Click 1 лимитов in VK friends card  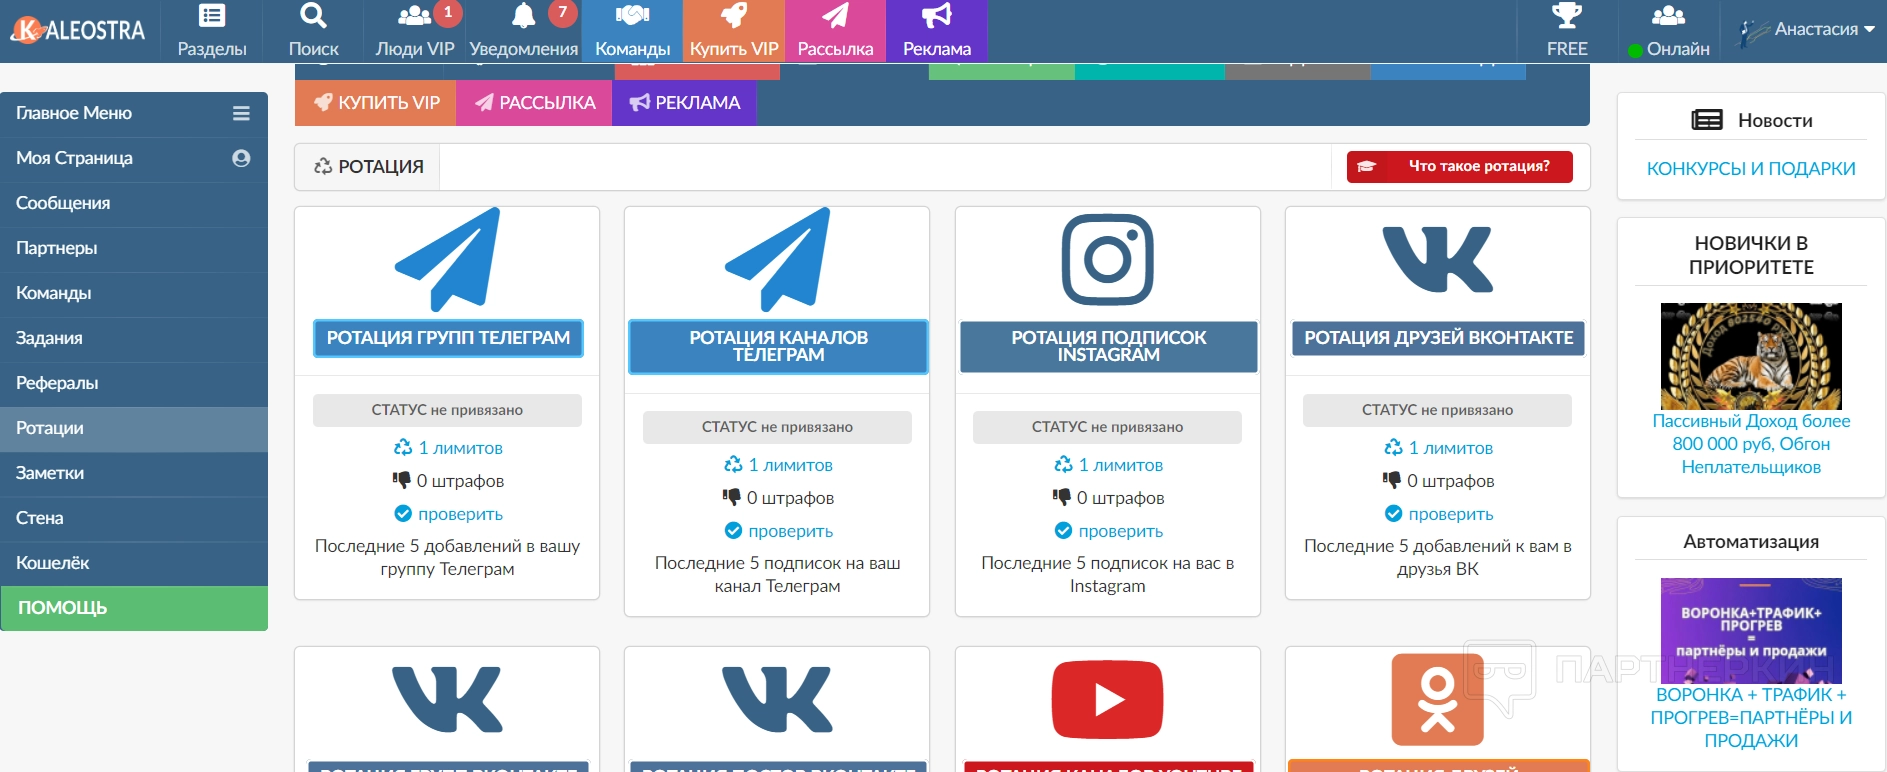pos(1438,448)
